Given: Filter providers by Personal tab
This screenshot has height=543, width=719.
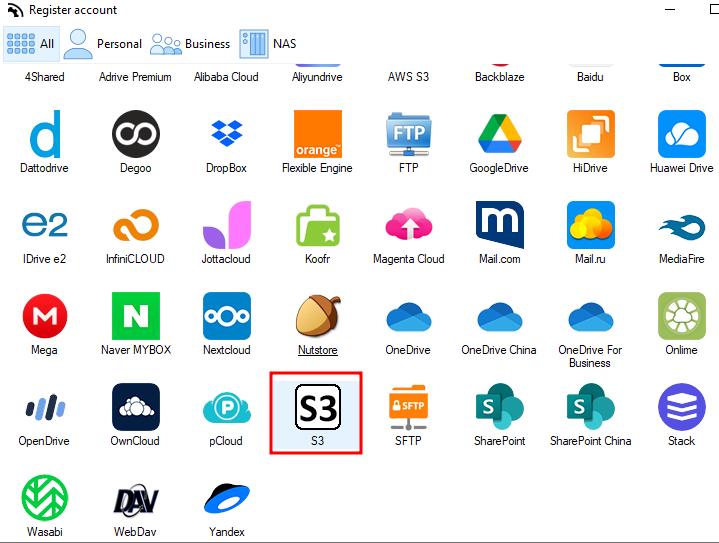Looking at the screenshot, I should click(103, 44).
